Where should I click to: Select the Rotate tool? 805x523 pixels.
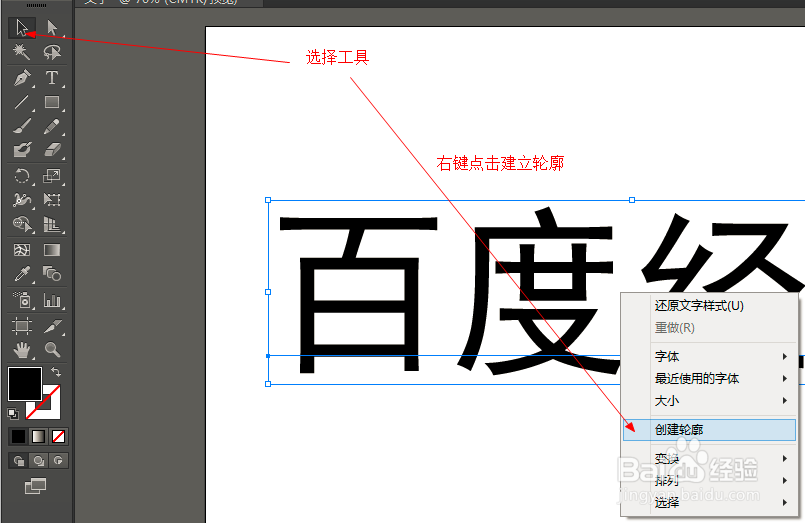pyautogui.click(x=22, y=176)
